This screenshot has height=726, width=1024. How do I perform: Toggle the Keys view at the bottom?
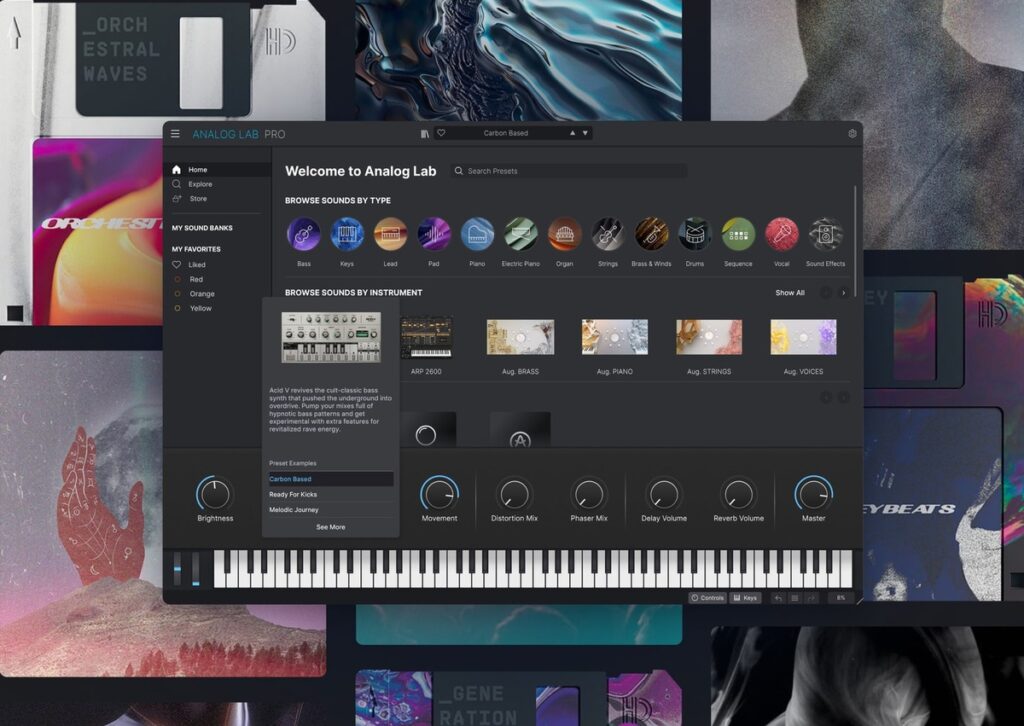745,597
